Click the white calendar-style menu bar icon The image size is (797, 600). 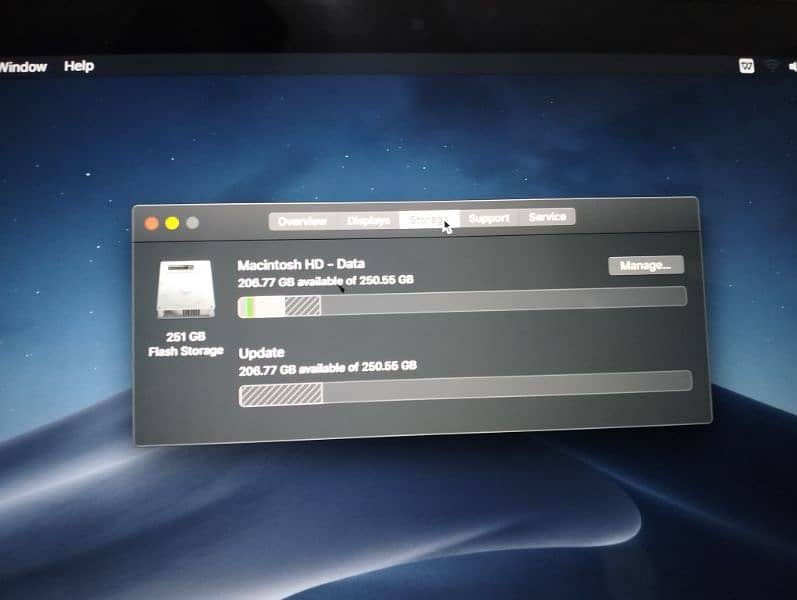(x=747, y=66)
